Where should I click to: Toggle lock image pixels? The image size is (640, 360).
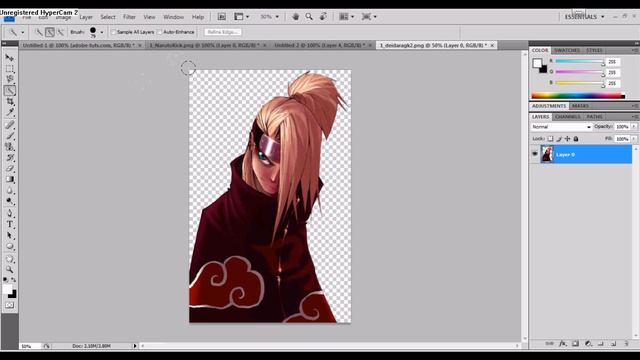coord(559,139)
